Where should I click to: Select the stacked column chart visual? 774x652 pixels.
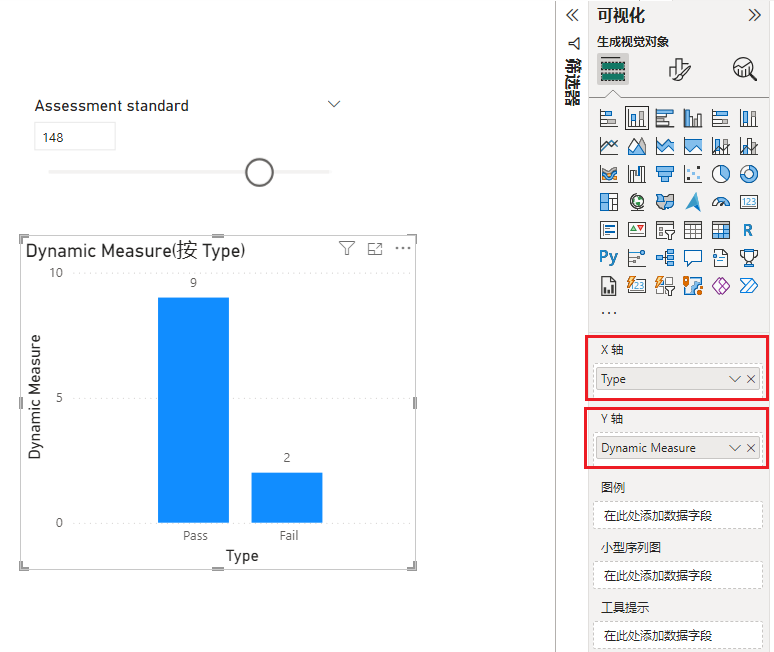pos(637,118)
